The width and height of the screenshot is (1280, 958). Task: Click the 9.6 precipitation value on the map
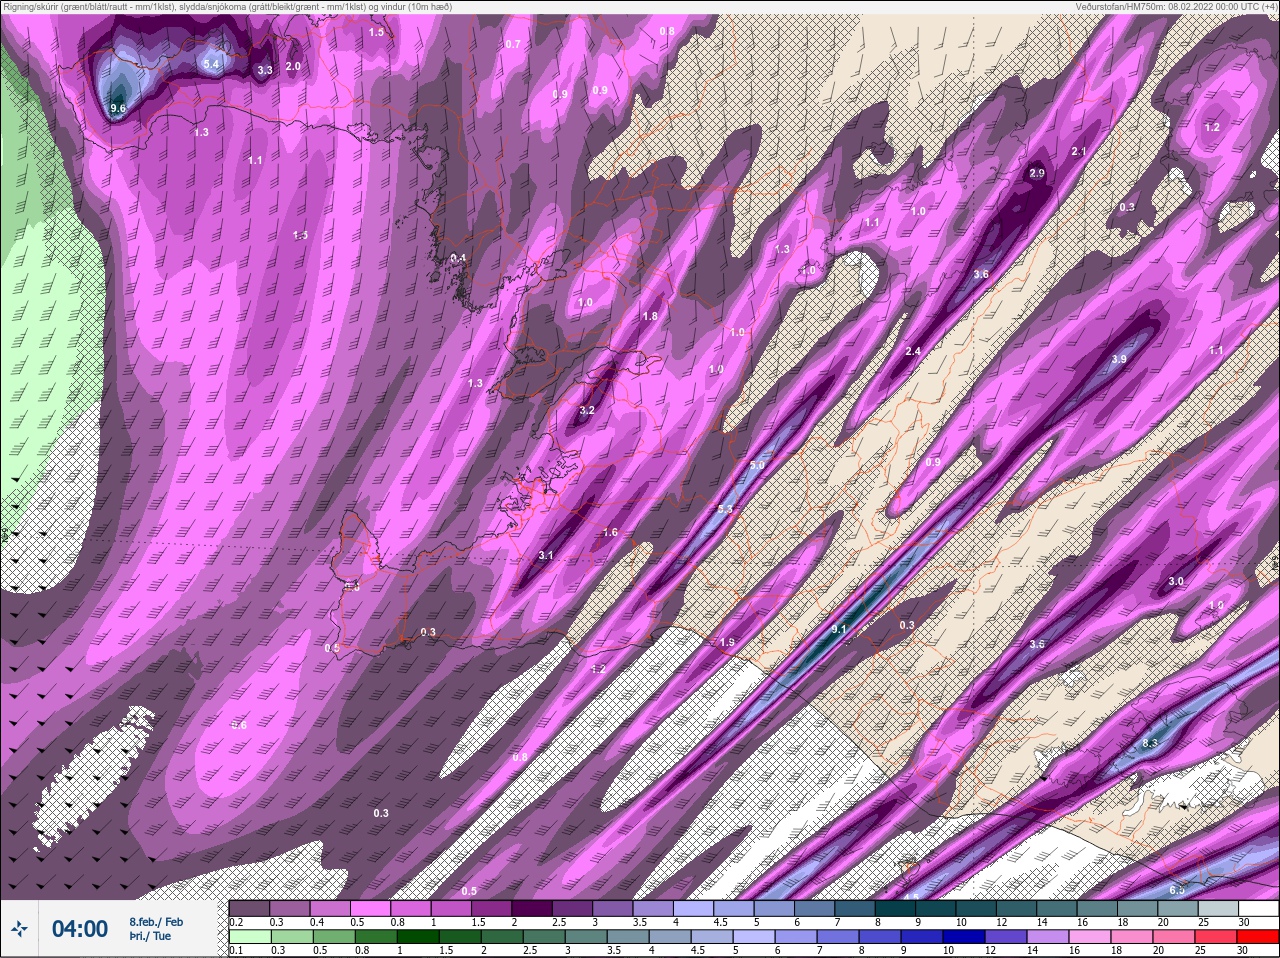point(118,108)
